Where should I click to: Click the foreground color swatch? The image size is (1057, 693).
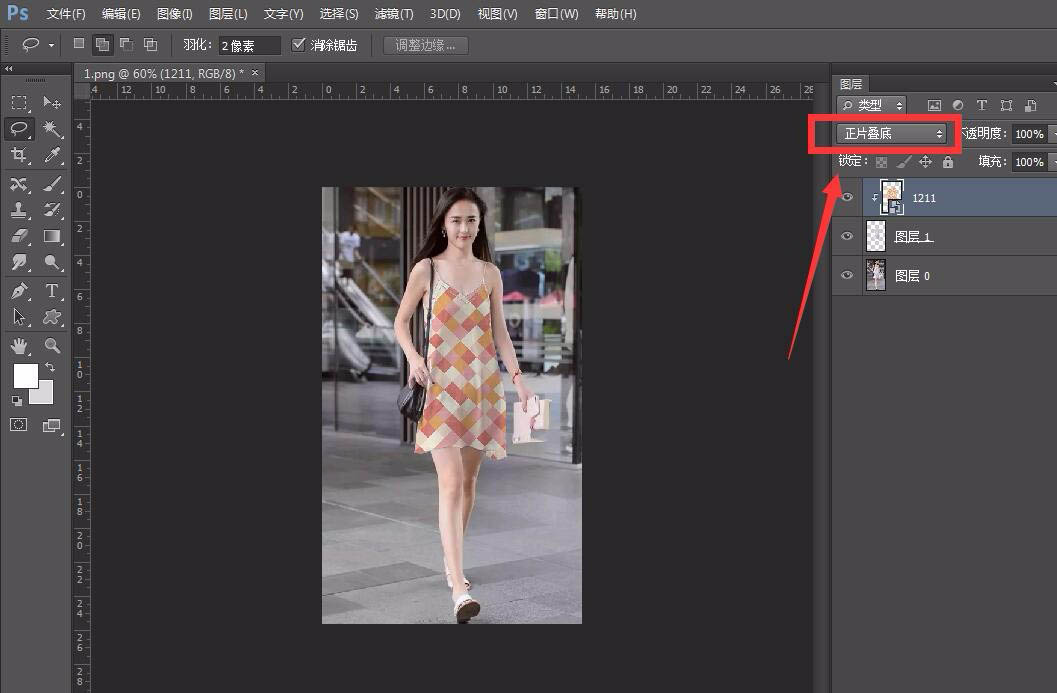[x=26, y=375]
